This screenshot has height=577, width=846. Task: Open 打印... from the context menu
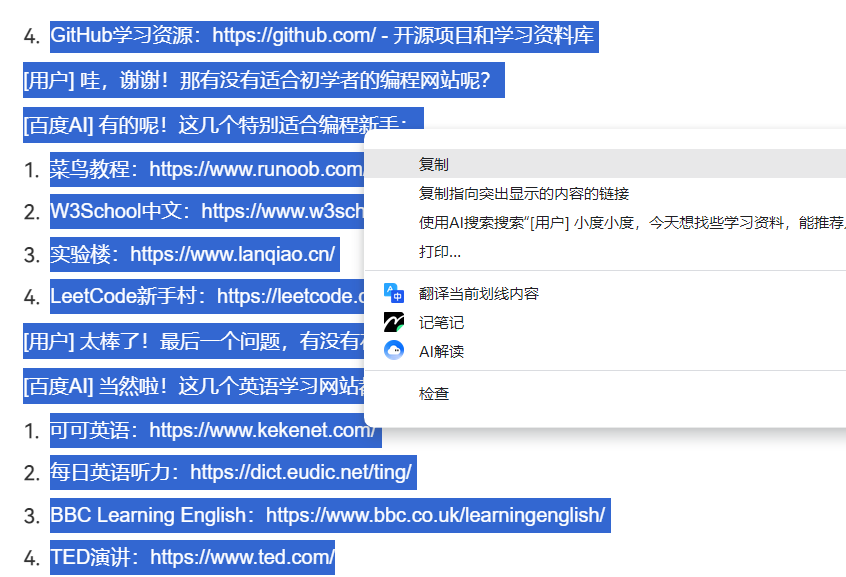tap(605, 252)
